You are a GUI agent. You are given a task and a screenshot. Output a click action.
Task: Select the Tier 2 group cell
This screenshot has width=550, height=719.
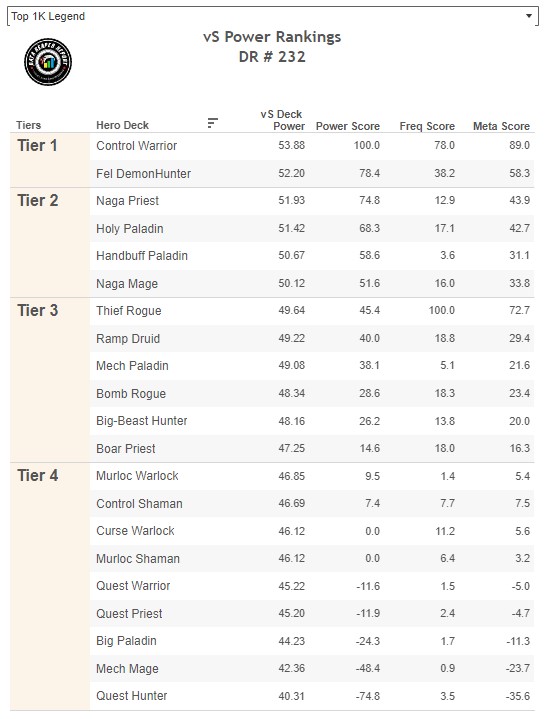click(x=50, y=243)
